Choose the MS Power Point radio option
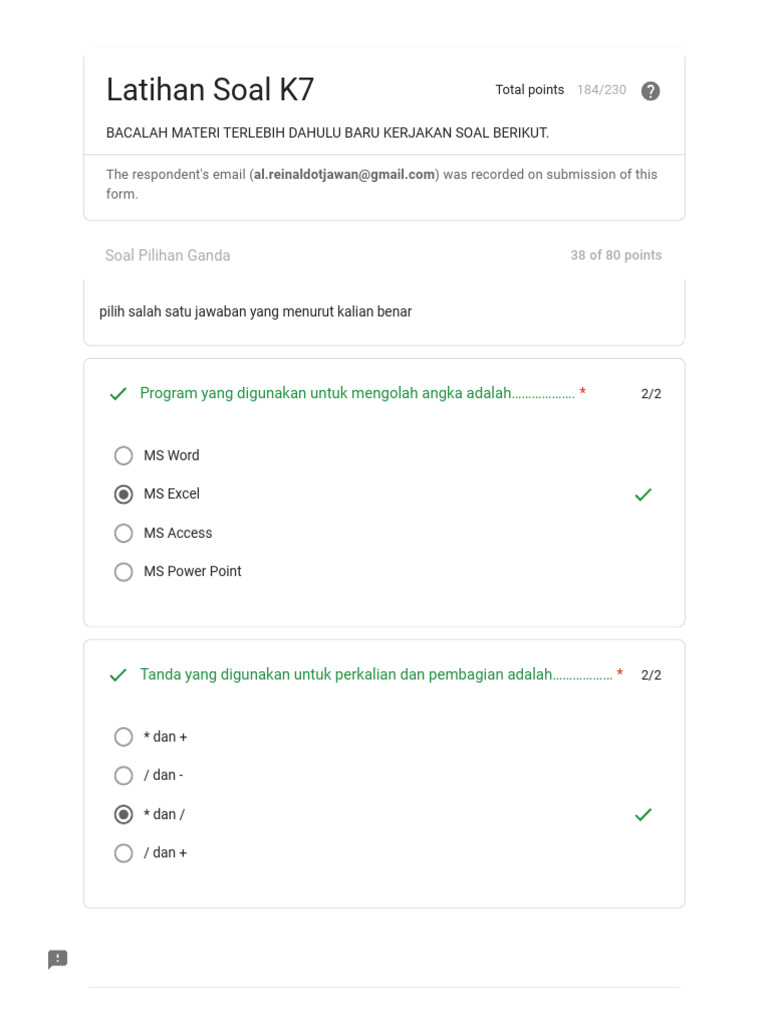 point(123,572)
